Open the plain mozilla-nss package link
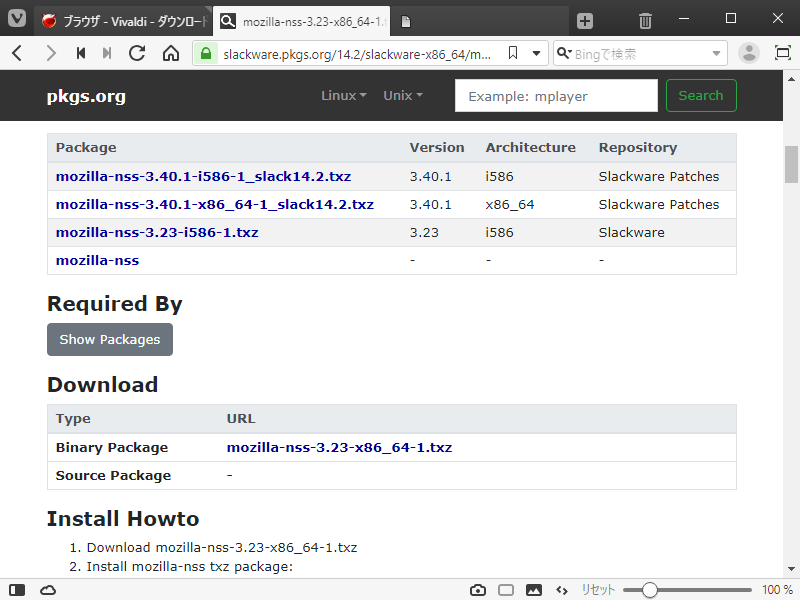This screenshot has width=800, height=600. pyautogui.click(x=97, y=261)
